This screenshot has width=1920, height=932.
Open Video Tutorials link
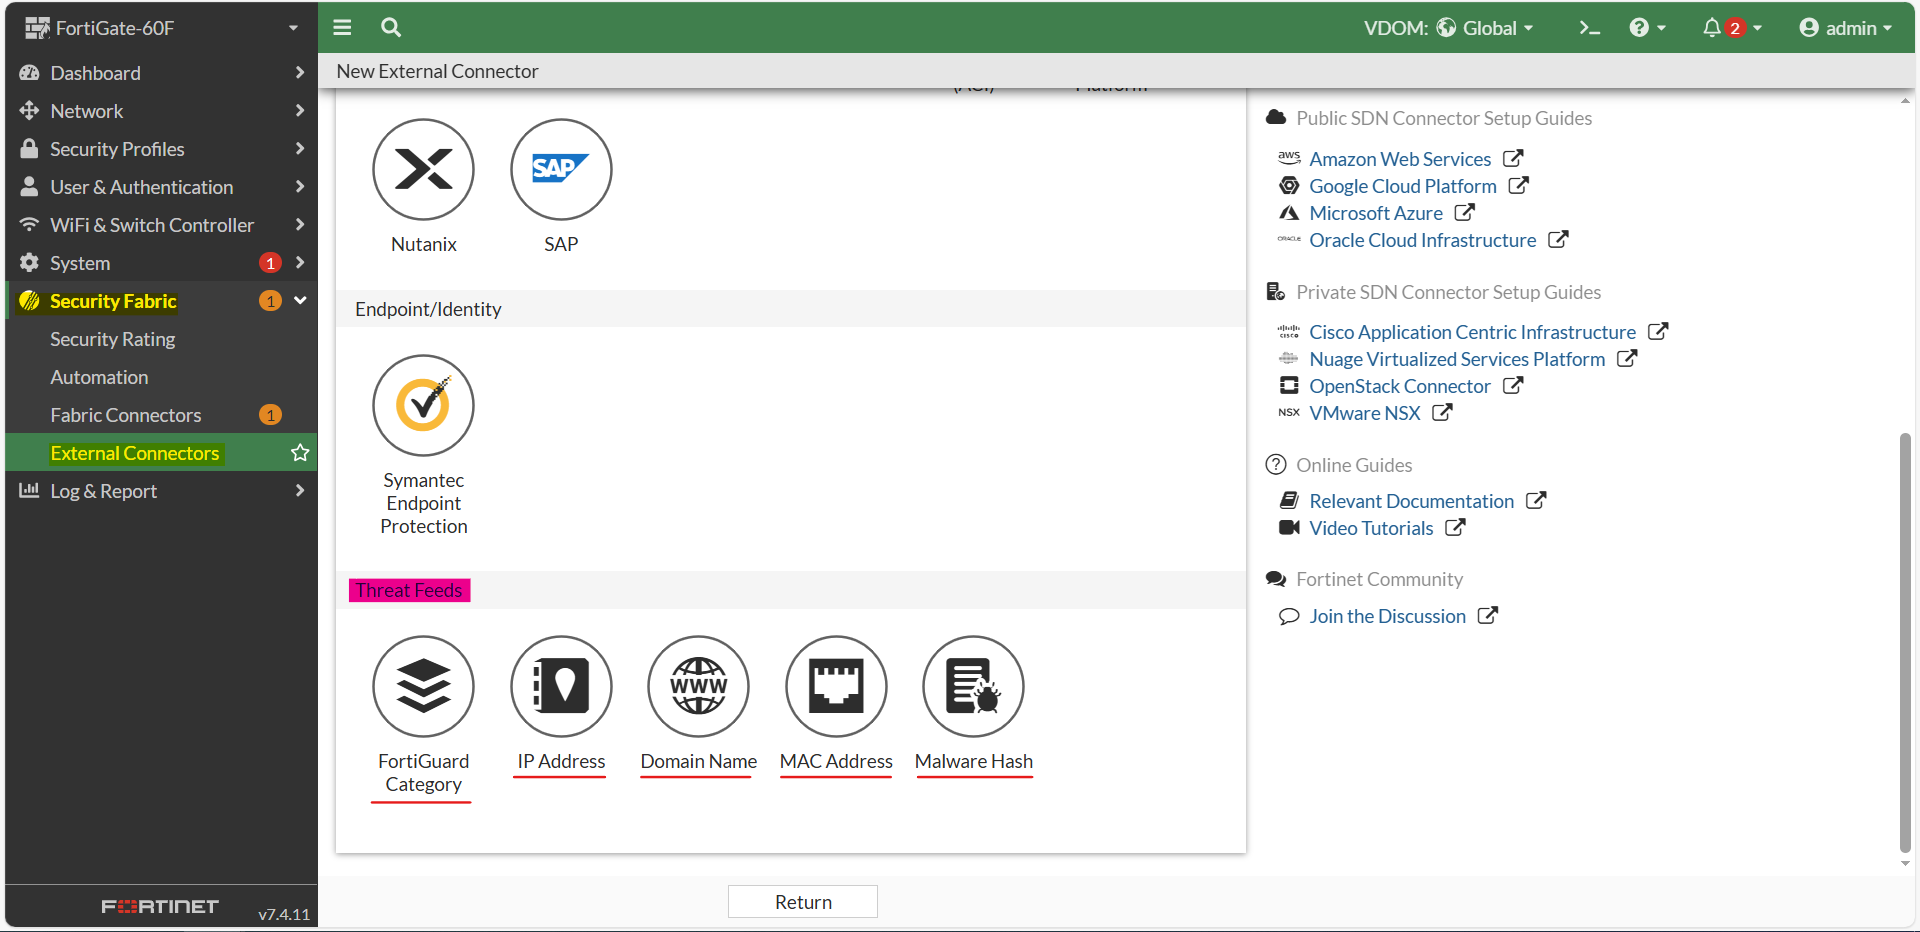(x=1371, y=528)
